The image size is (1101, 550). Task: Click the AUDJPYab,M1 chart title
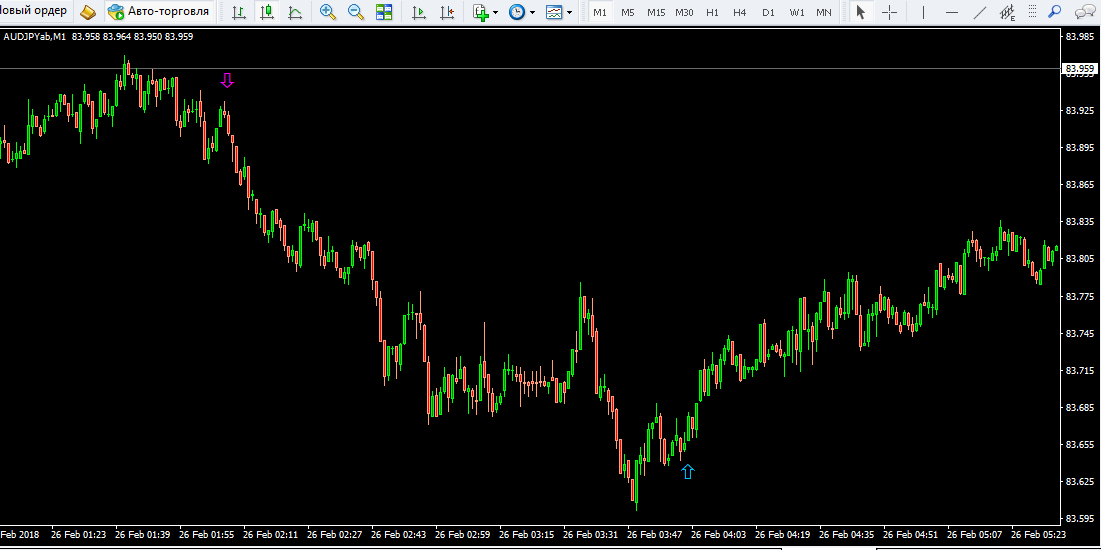coord(35,37)
